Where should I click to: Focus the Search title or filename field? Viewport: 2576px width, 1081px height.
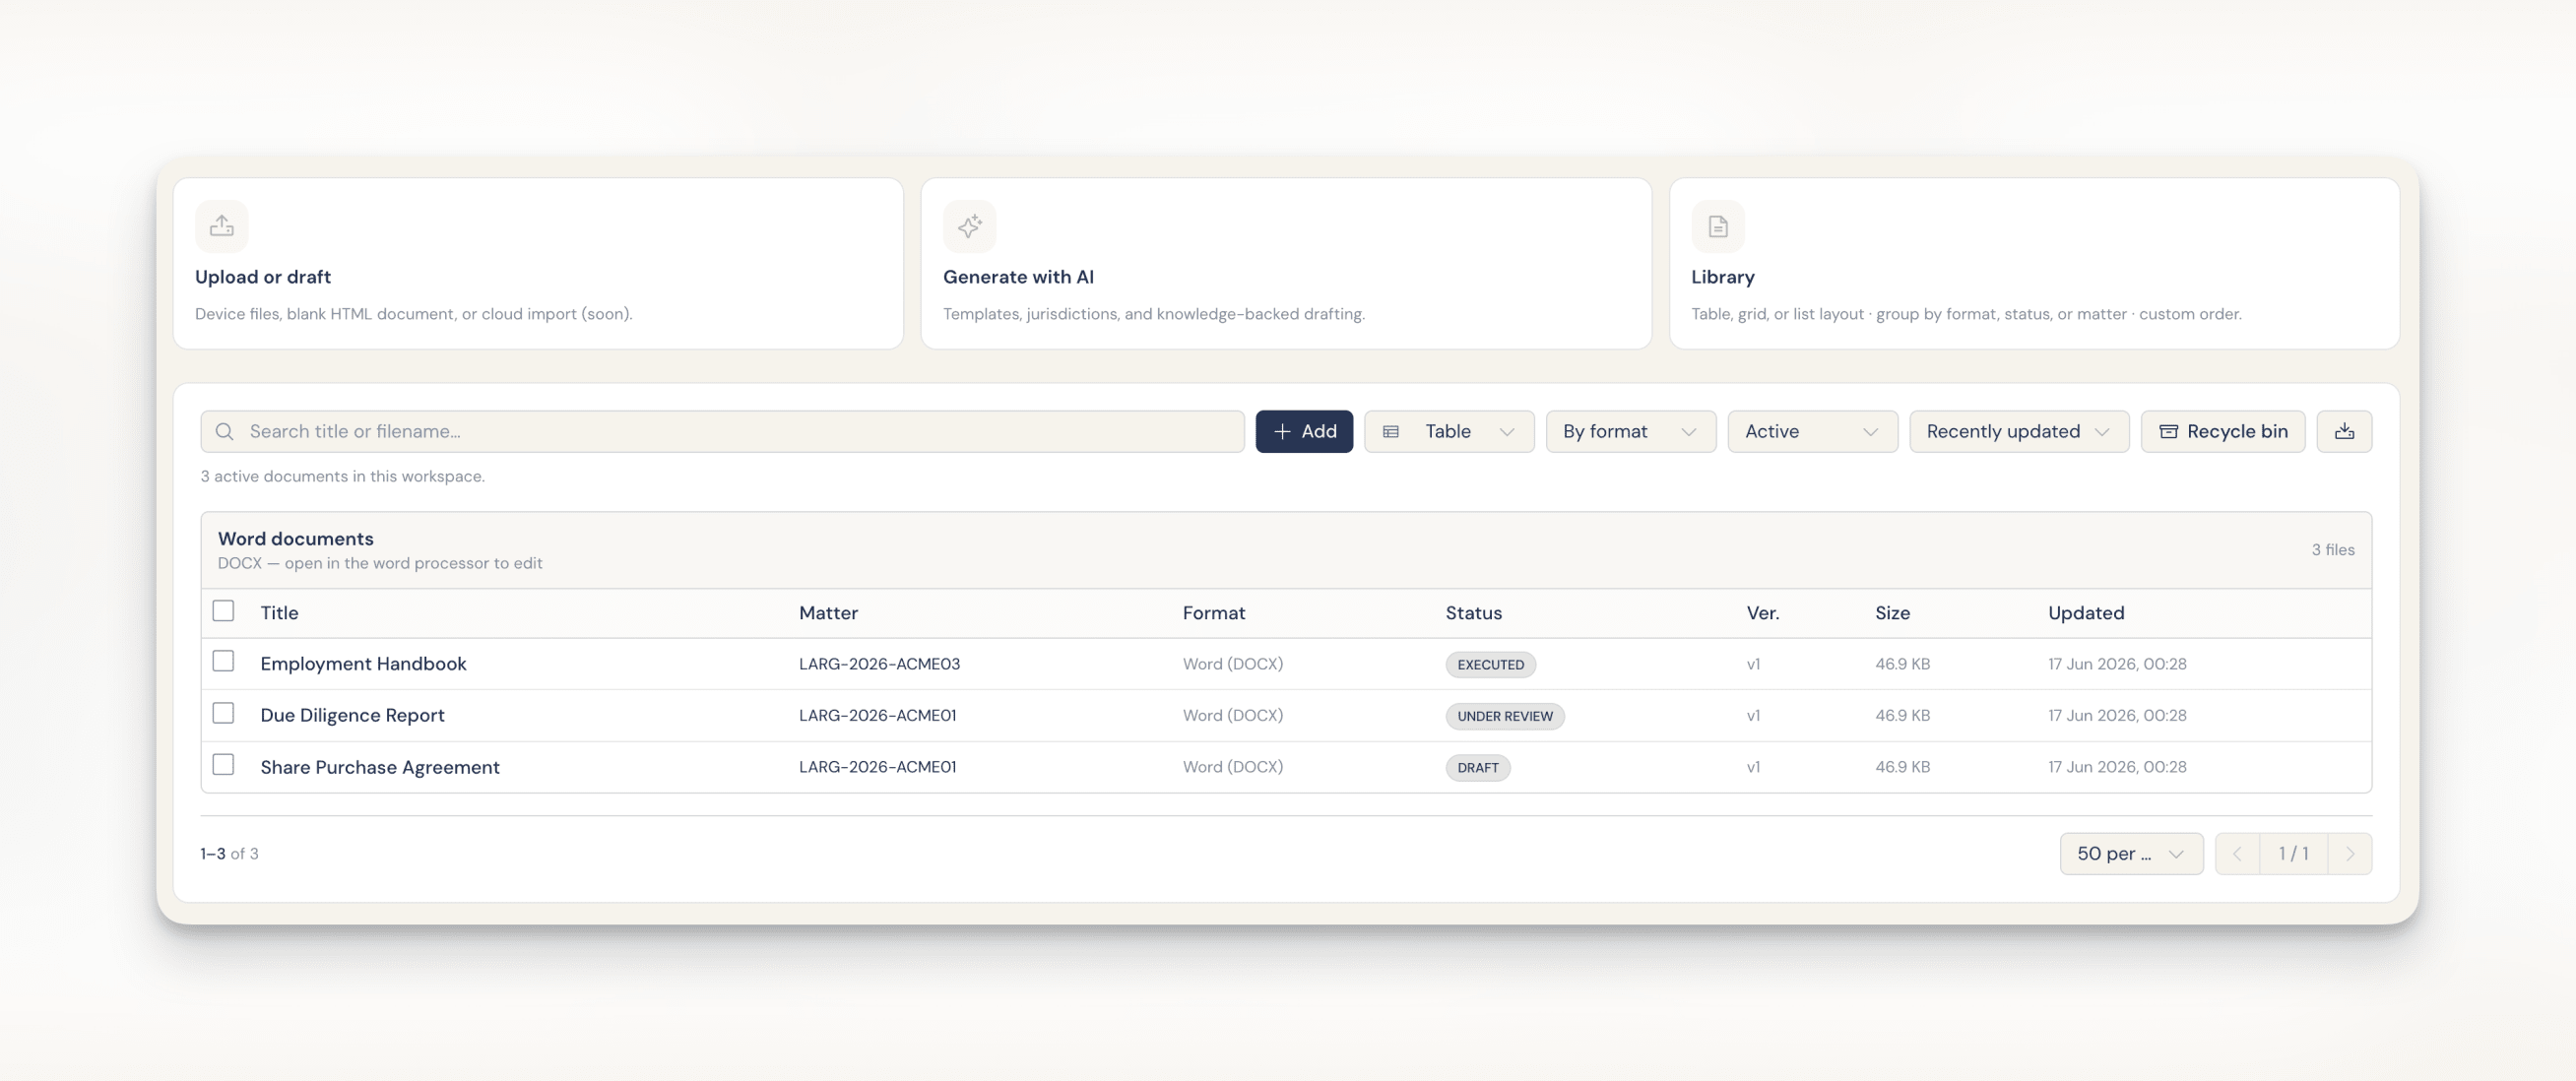pos(722,431)
